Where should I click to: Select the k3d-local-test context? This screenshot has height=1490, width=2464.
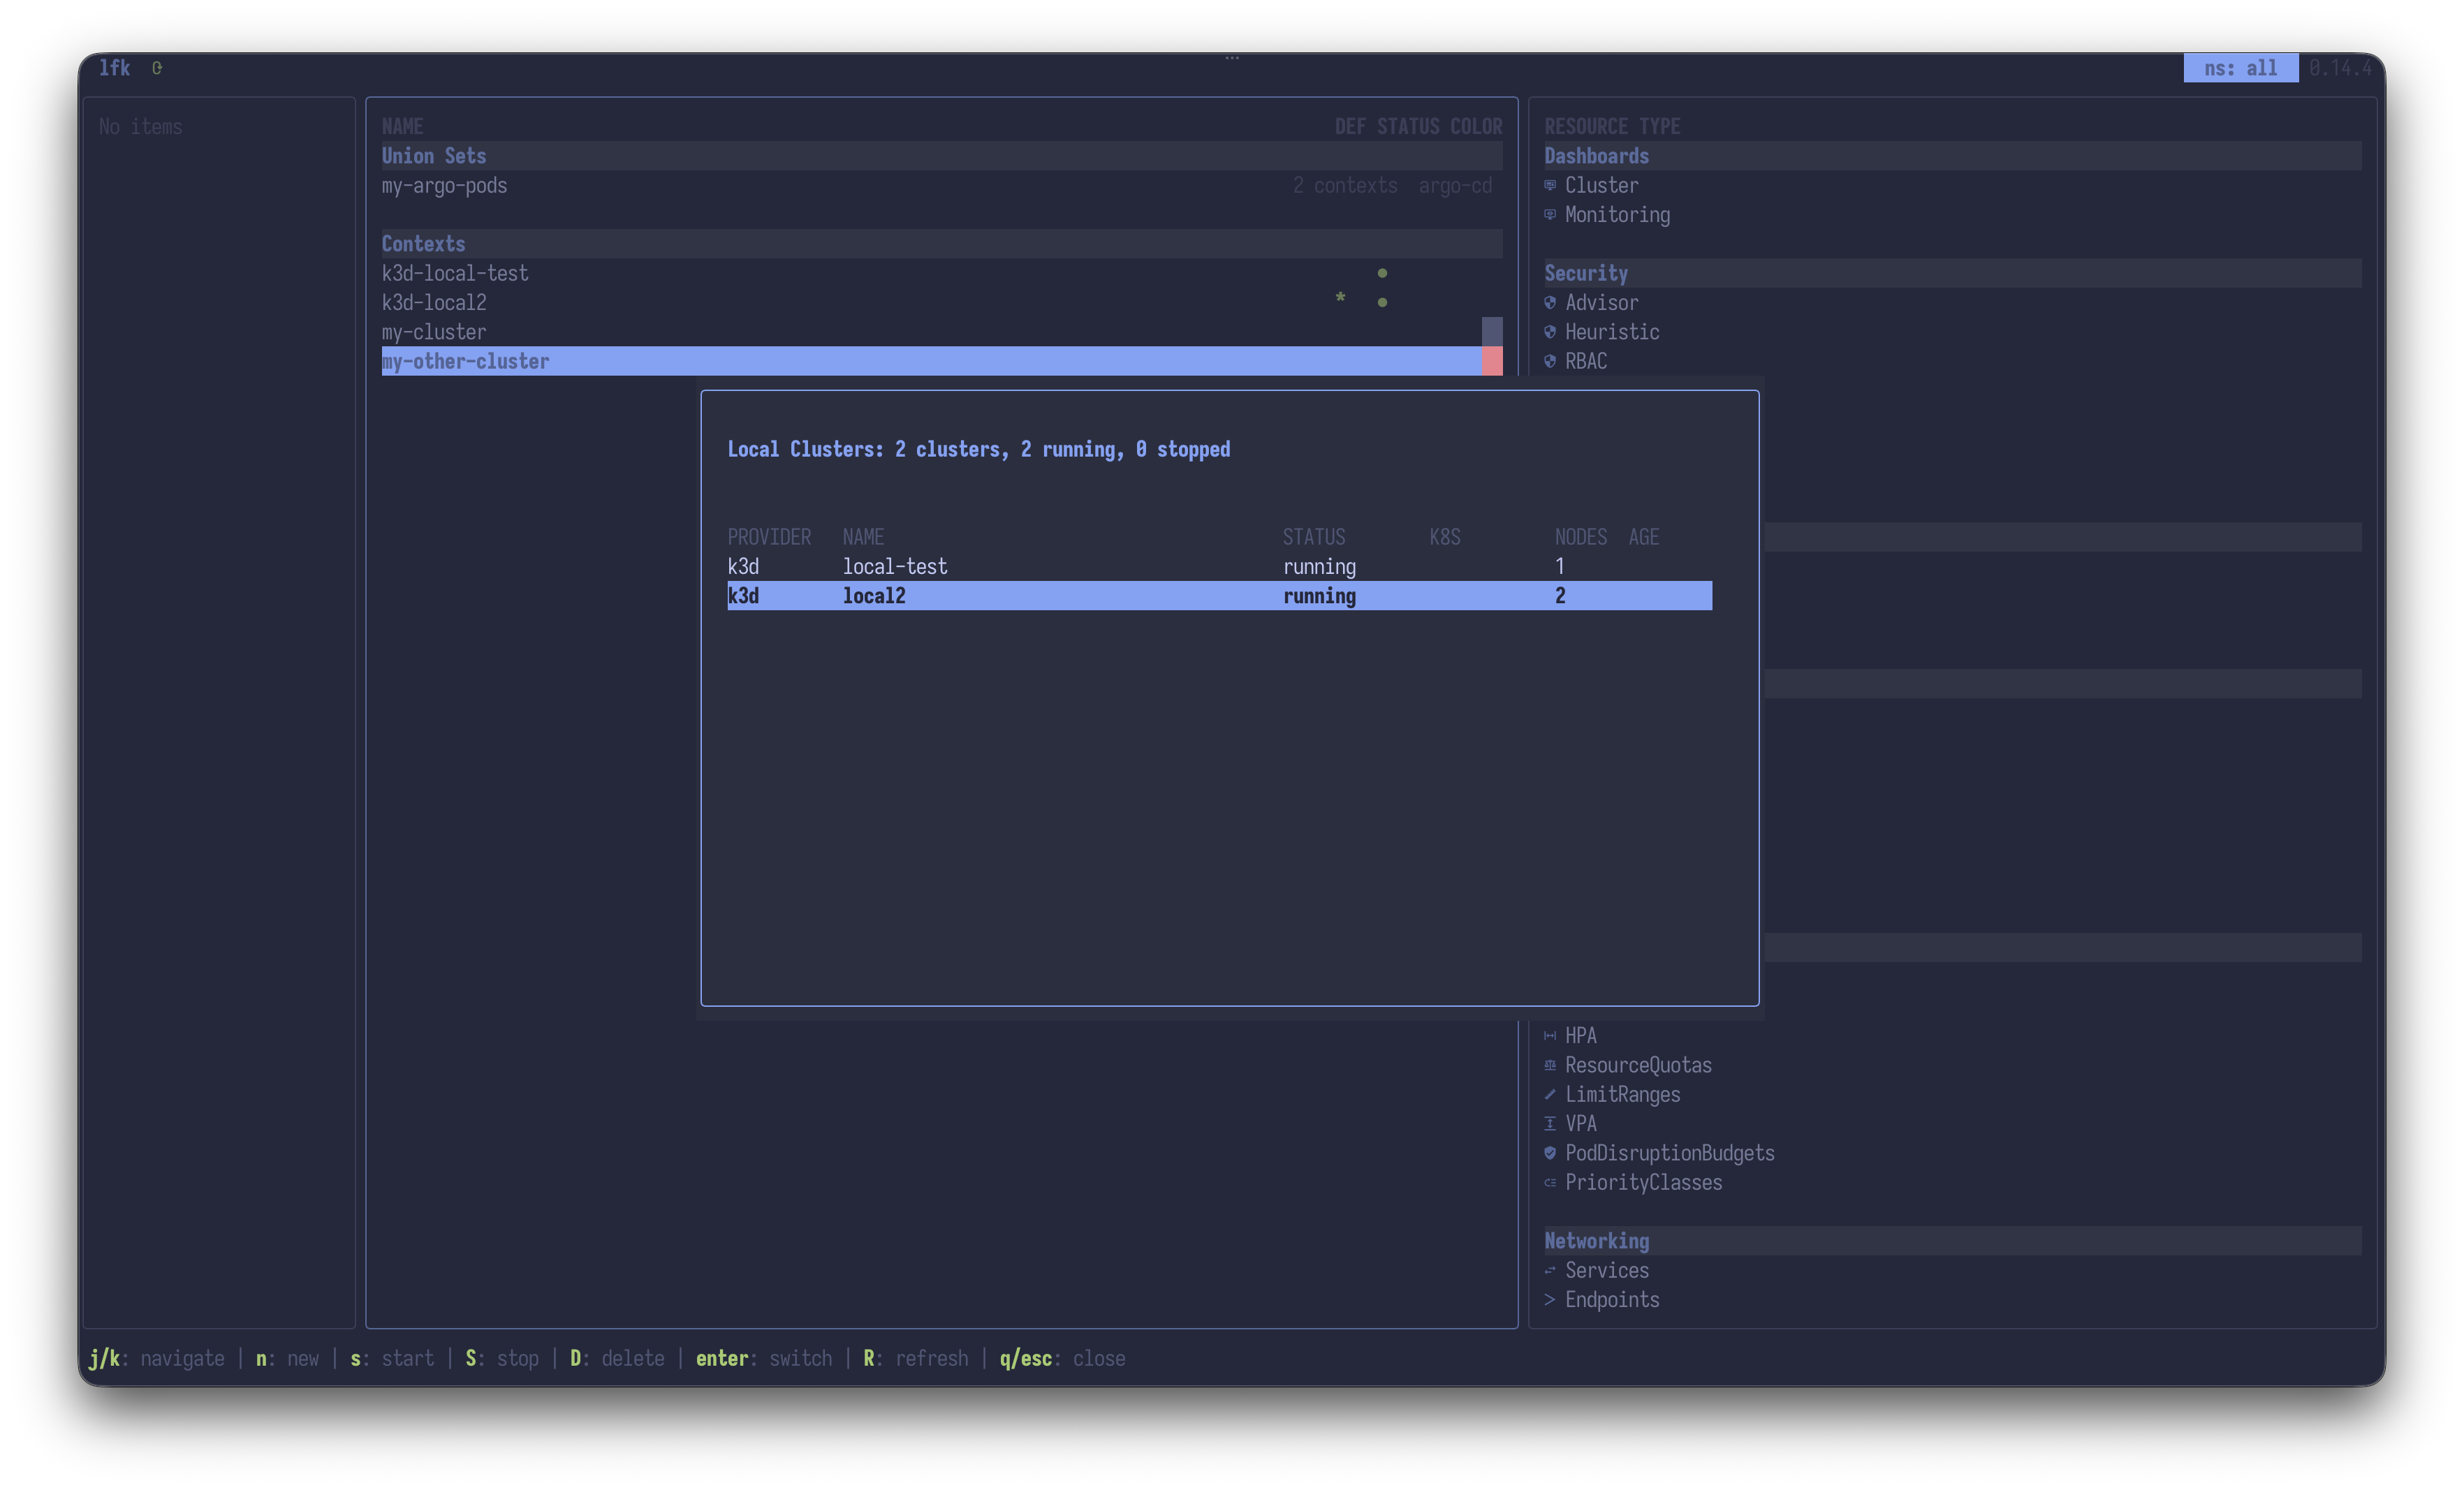point(941,273)
